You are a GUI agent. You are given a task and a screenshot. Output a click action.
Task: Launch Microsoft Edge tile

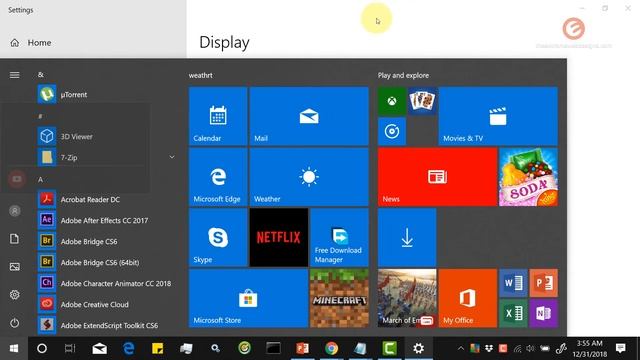coord(218,177)
